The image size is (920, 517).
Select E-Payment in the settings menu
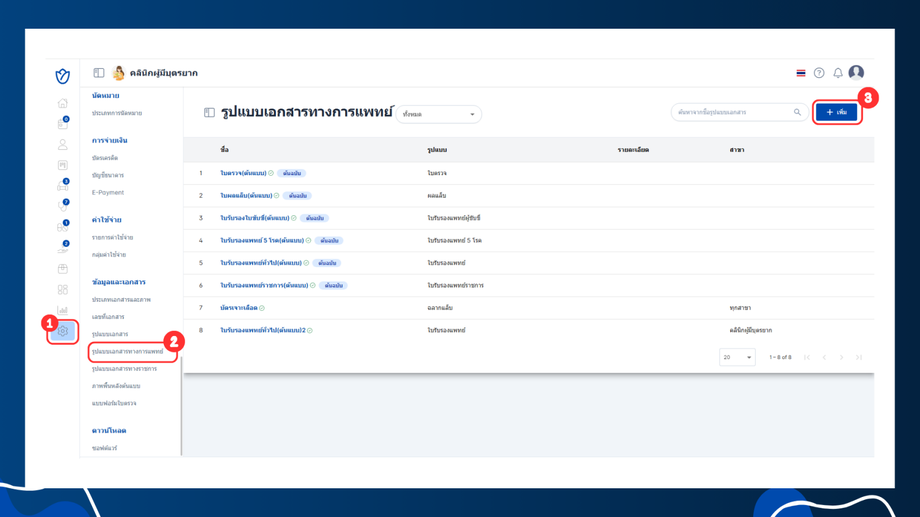(108, 192)
